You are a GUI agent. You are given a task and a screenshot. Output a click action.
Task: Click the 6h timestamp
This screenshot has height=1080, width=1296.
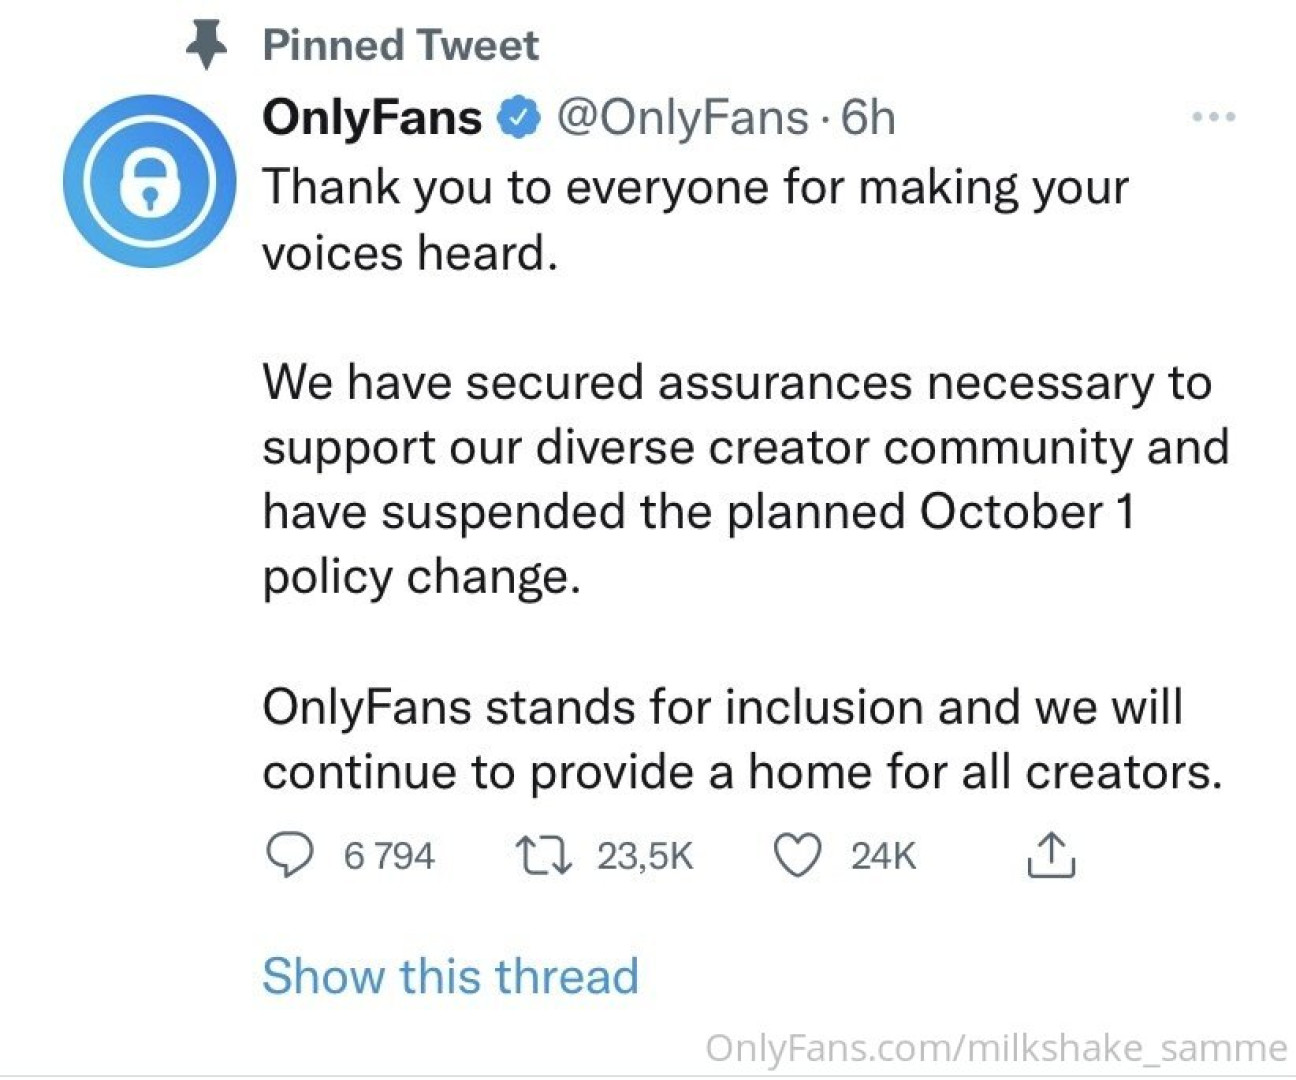(868, 118)
